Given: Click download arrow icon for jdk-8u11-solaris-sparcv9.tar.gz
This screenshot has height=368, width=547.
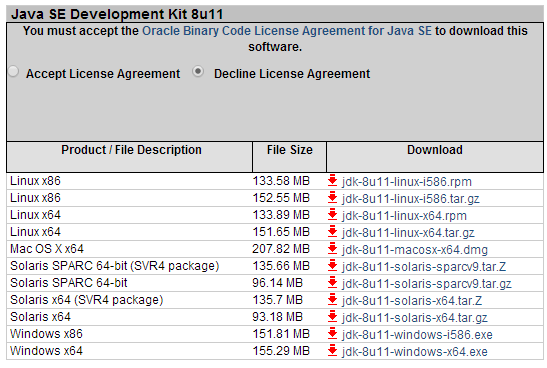Looking at the screenshot, I should pos(332,283).
